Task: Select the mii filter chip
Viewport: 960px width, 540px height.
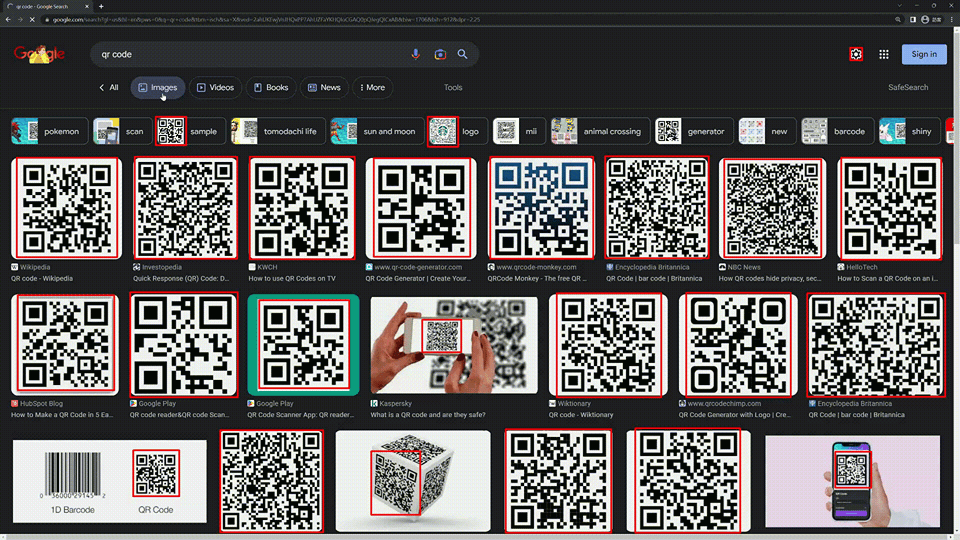Action: [x=519, y=131]
